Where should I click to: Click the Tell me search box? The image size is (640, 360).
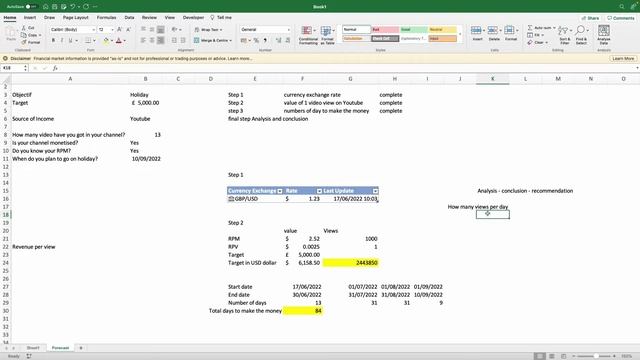(x=221, y=18)
